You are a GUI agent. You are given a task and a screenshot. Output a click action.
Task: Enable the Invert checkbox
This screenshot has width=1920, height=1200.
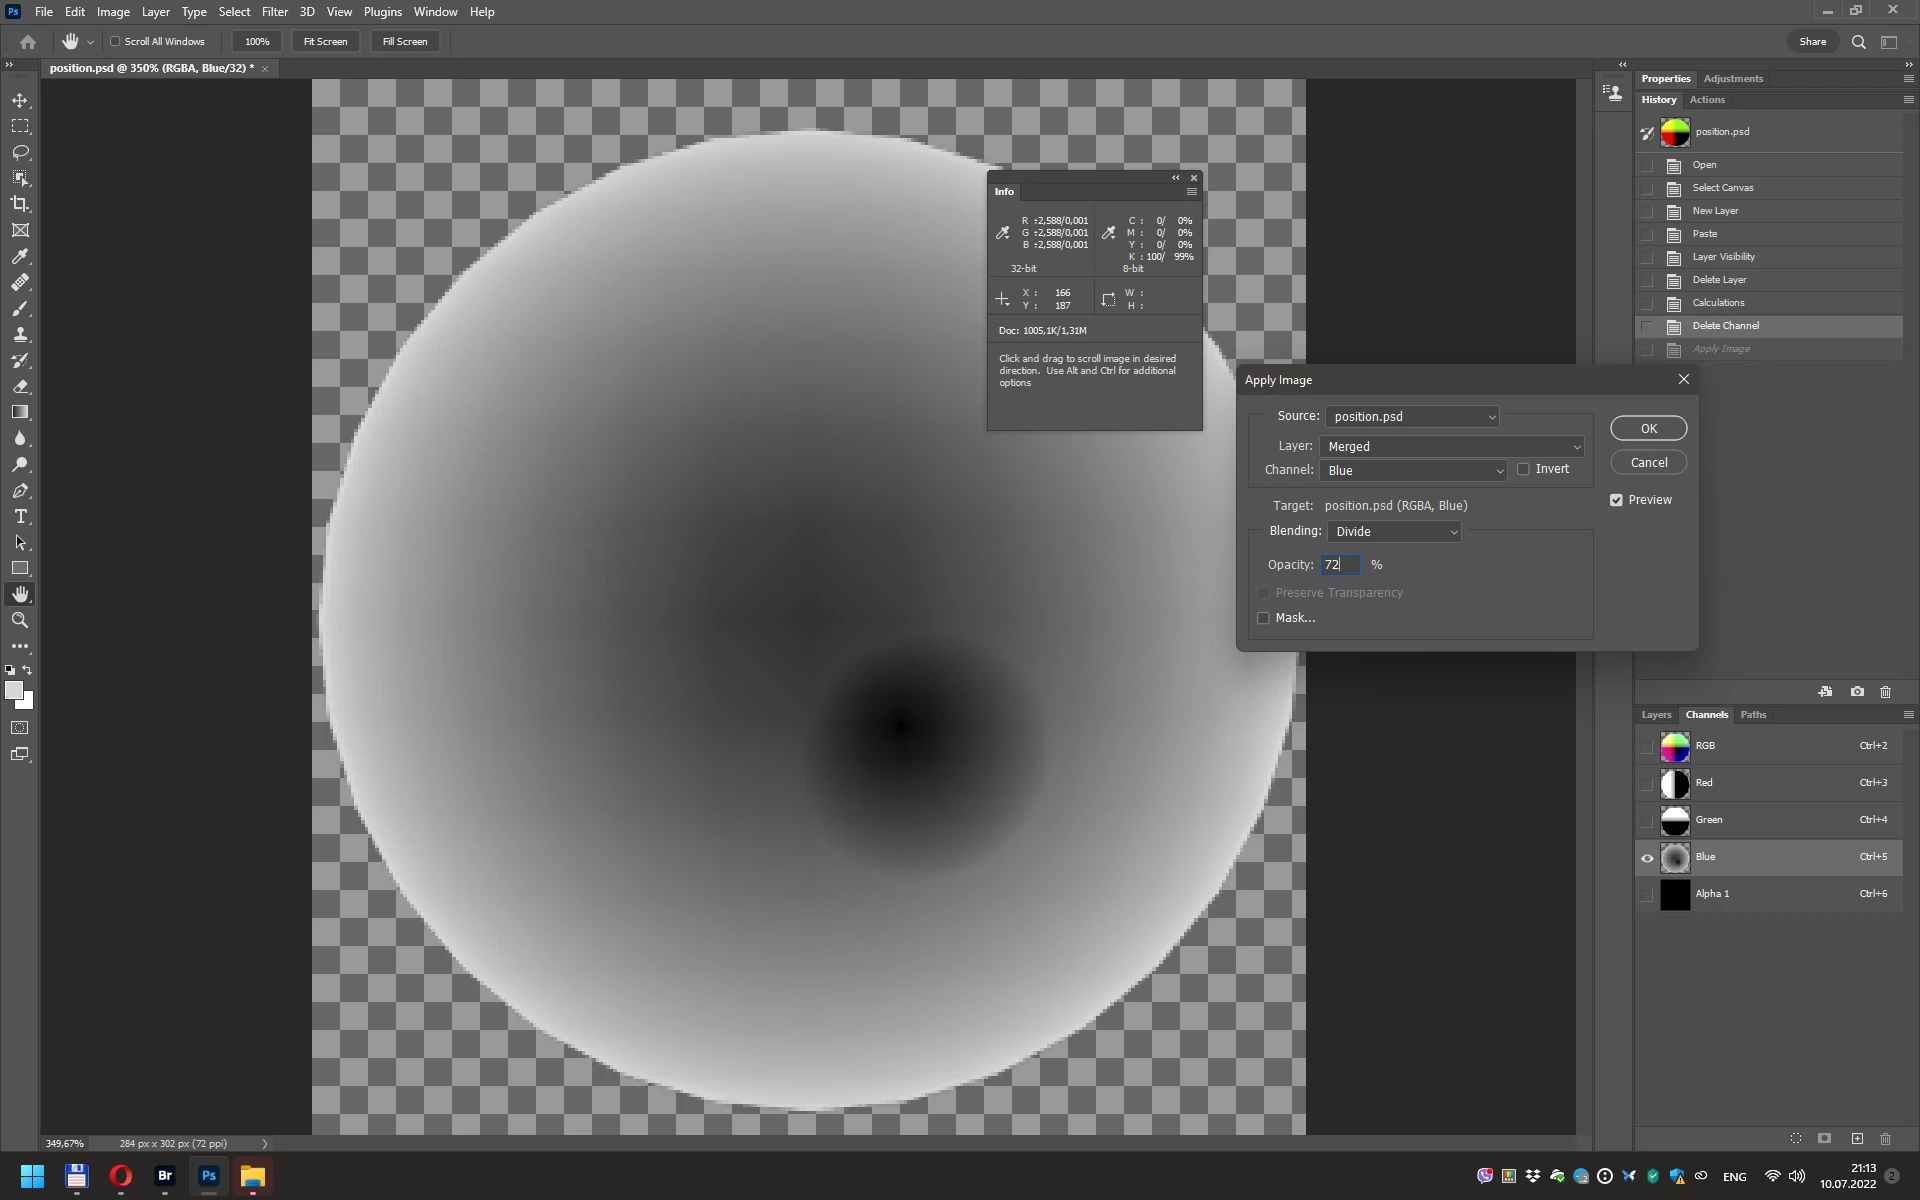(x=1523, y=469)
